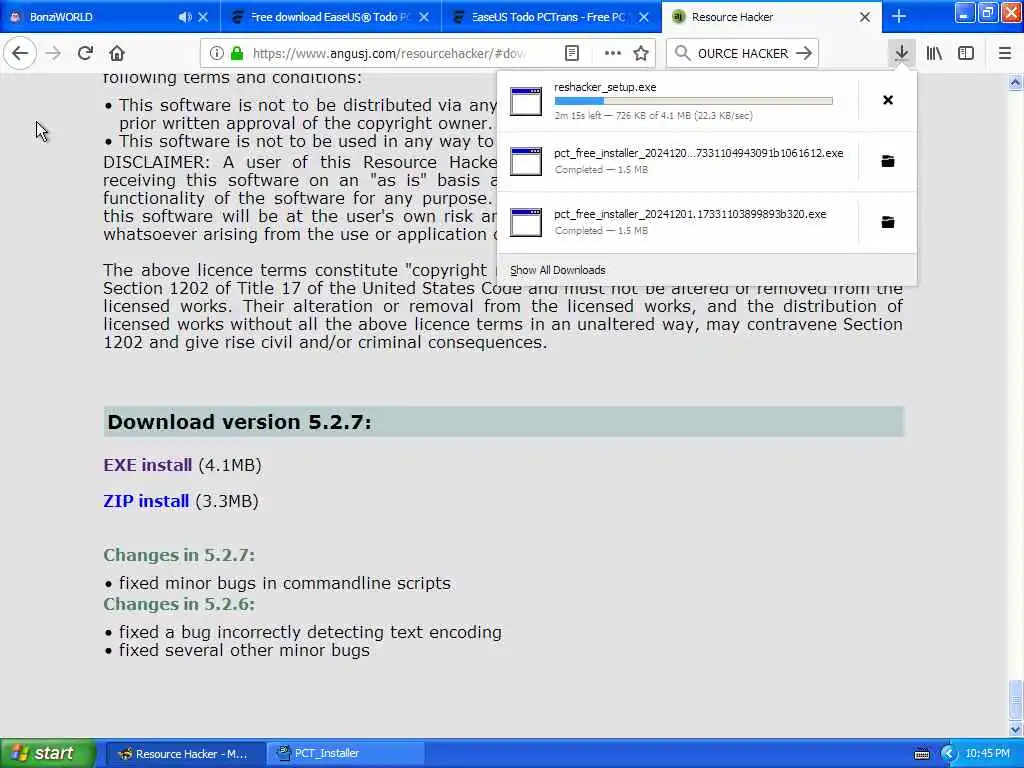This screenshot has width=1024, height=768.
Task: Bookmark this page with the star
Action: point(641,53)
